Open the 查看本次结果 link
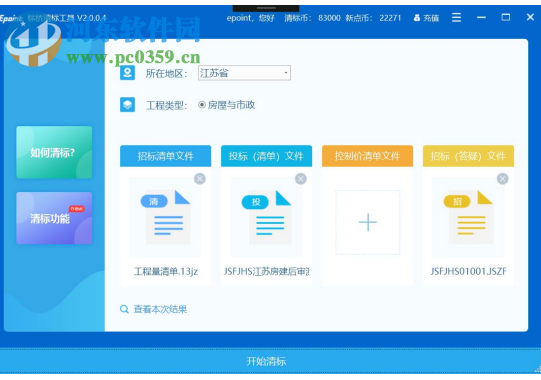The image size is (541, 380). [160, 309]
